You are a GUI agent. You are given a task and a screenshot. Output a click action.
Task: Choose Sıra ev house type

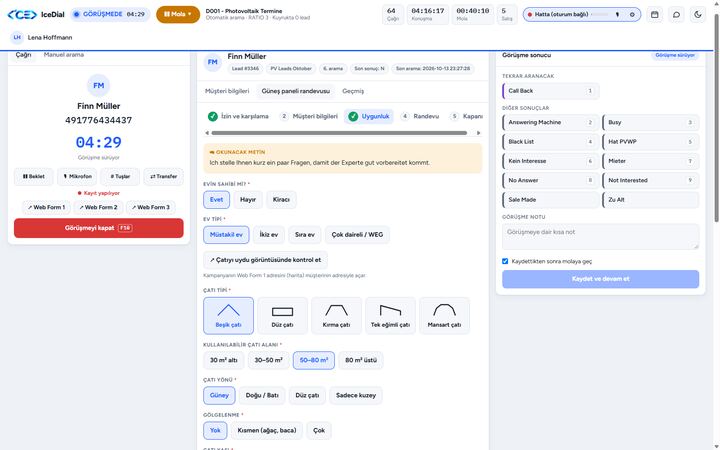[x=305, y=235]
